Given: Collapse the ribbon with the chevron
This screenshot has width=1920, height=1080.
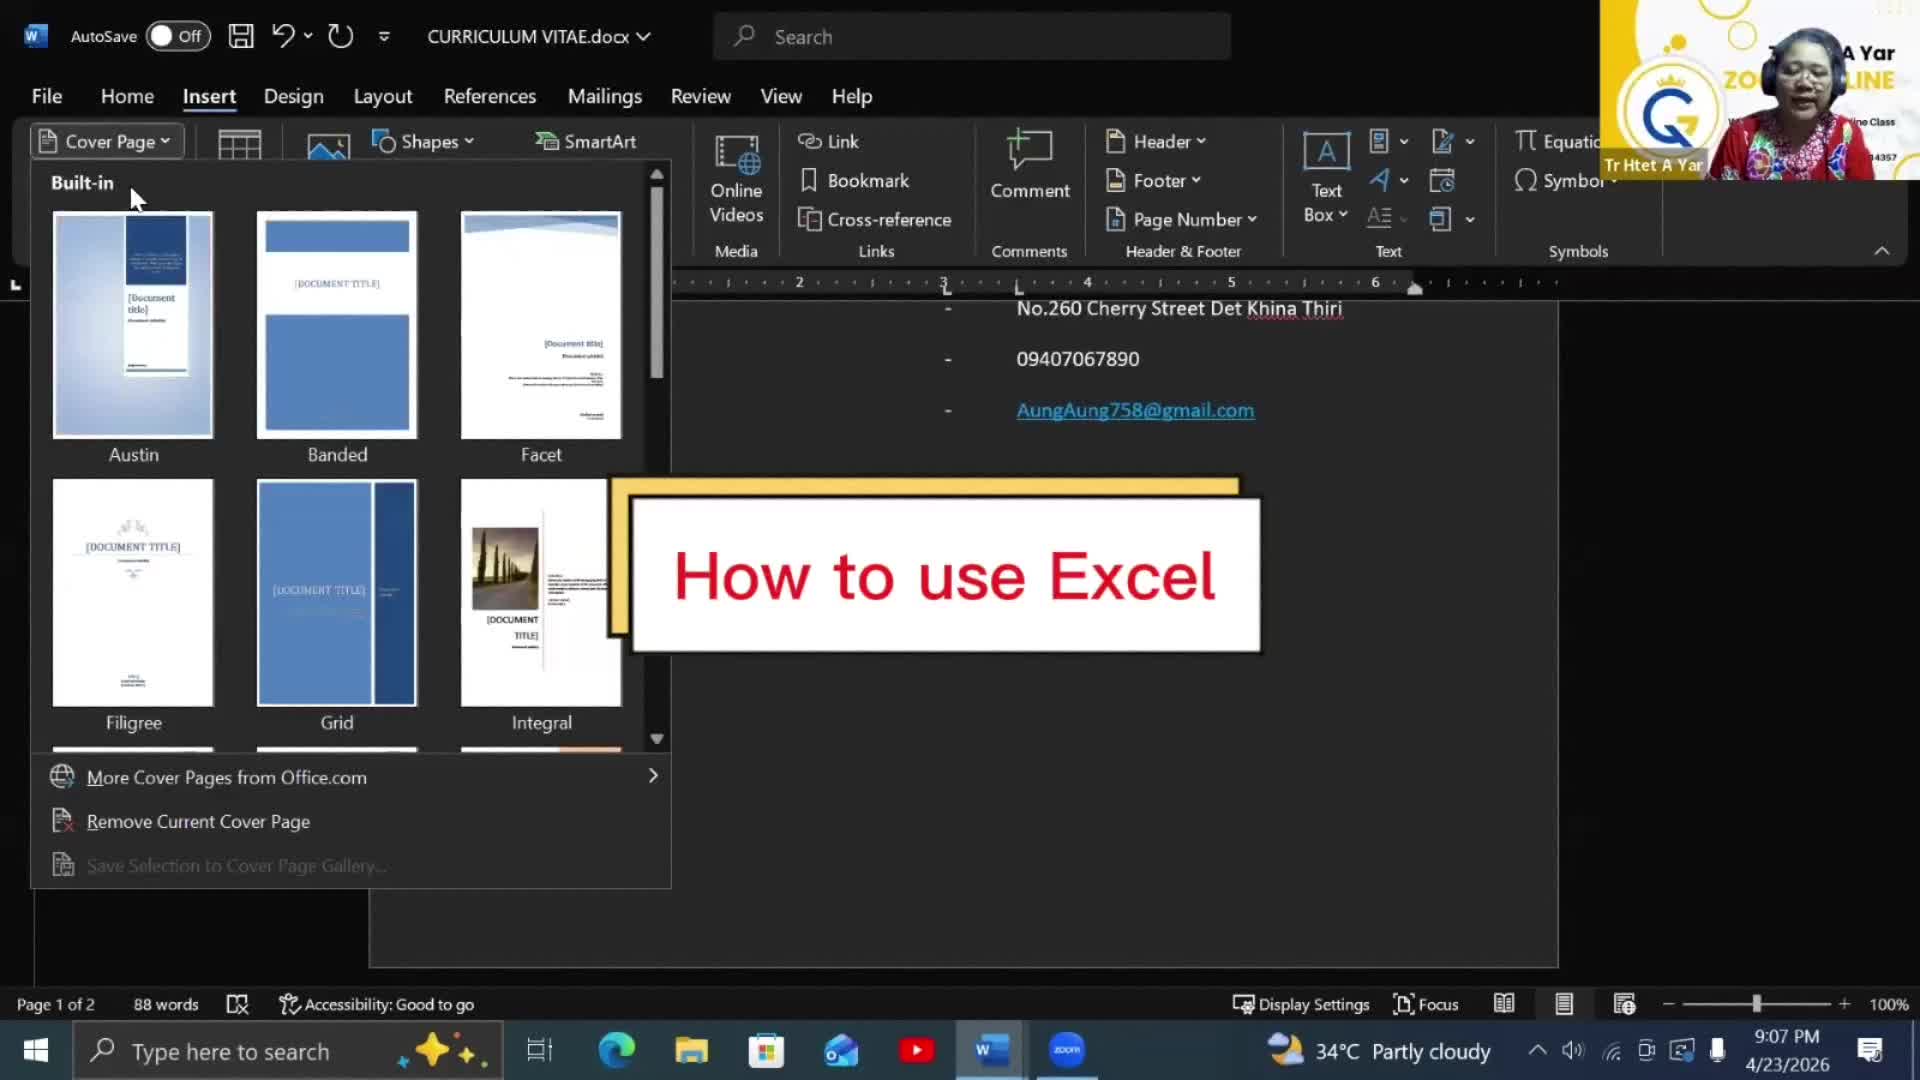Looking at the screenshot, I should point(1881,250).
